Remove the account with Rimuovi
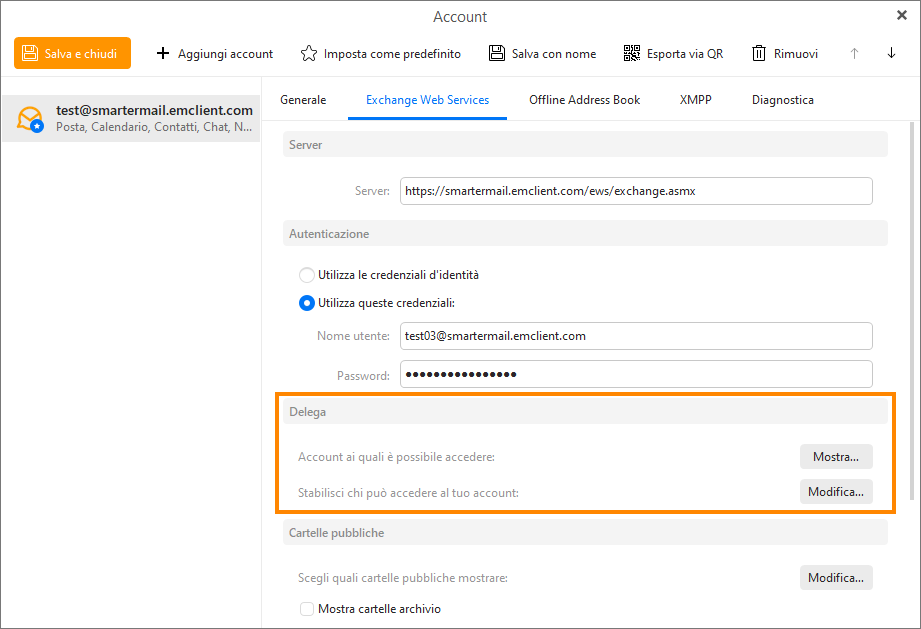 (x=784, y=53)
